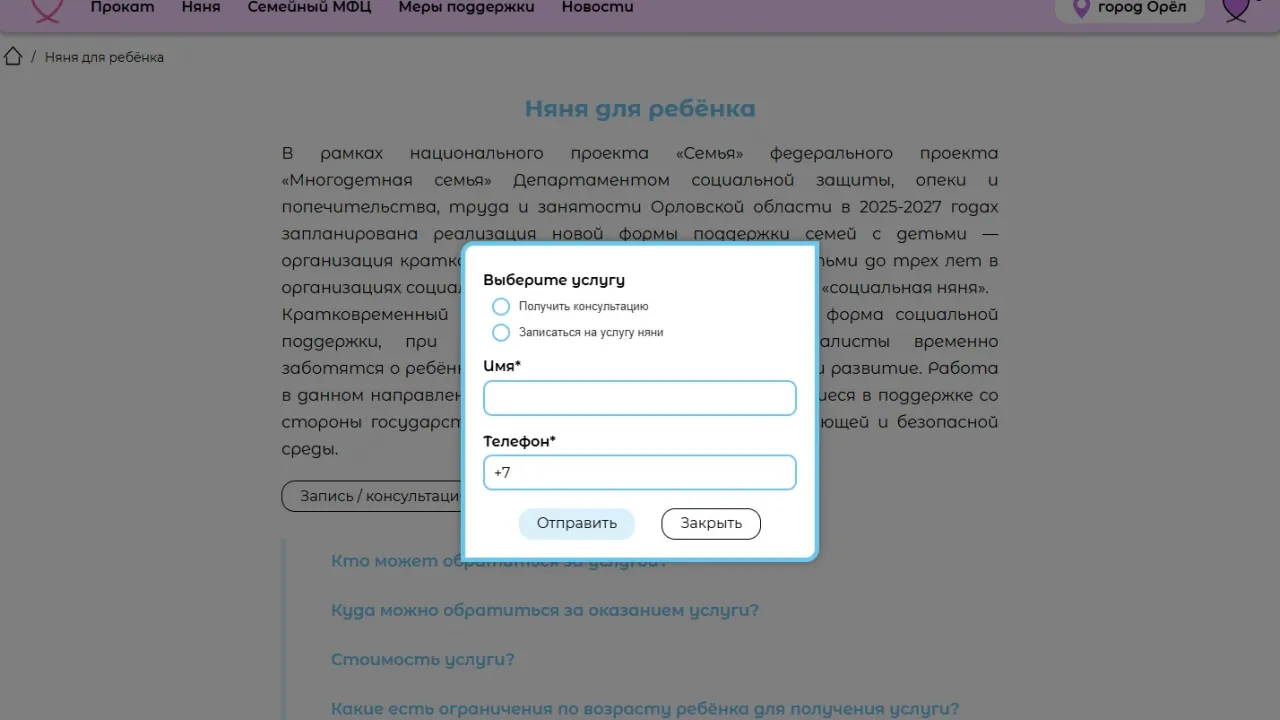Click the purple heart icon in header
The width and height of the screenshot is (1280, 720).
coord(1237,9)
